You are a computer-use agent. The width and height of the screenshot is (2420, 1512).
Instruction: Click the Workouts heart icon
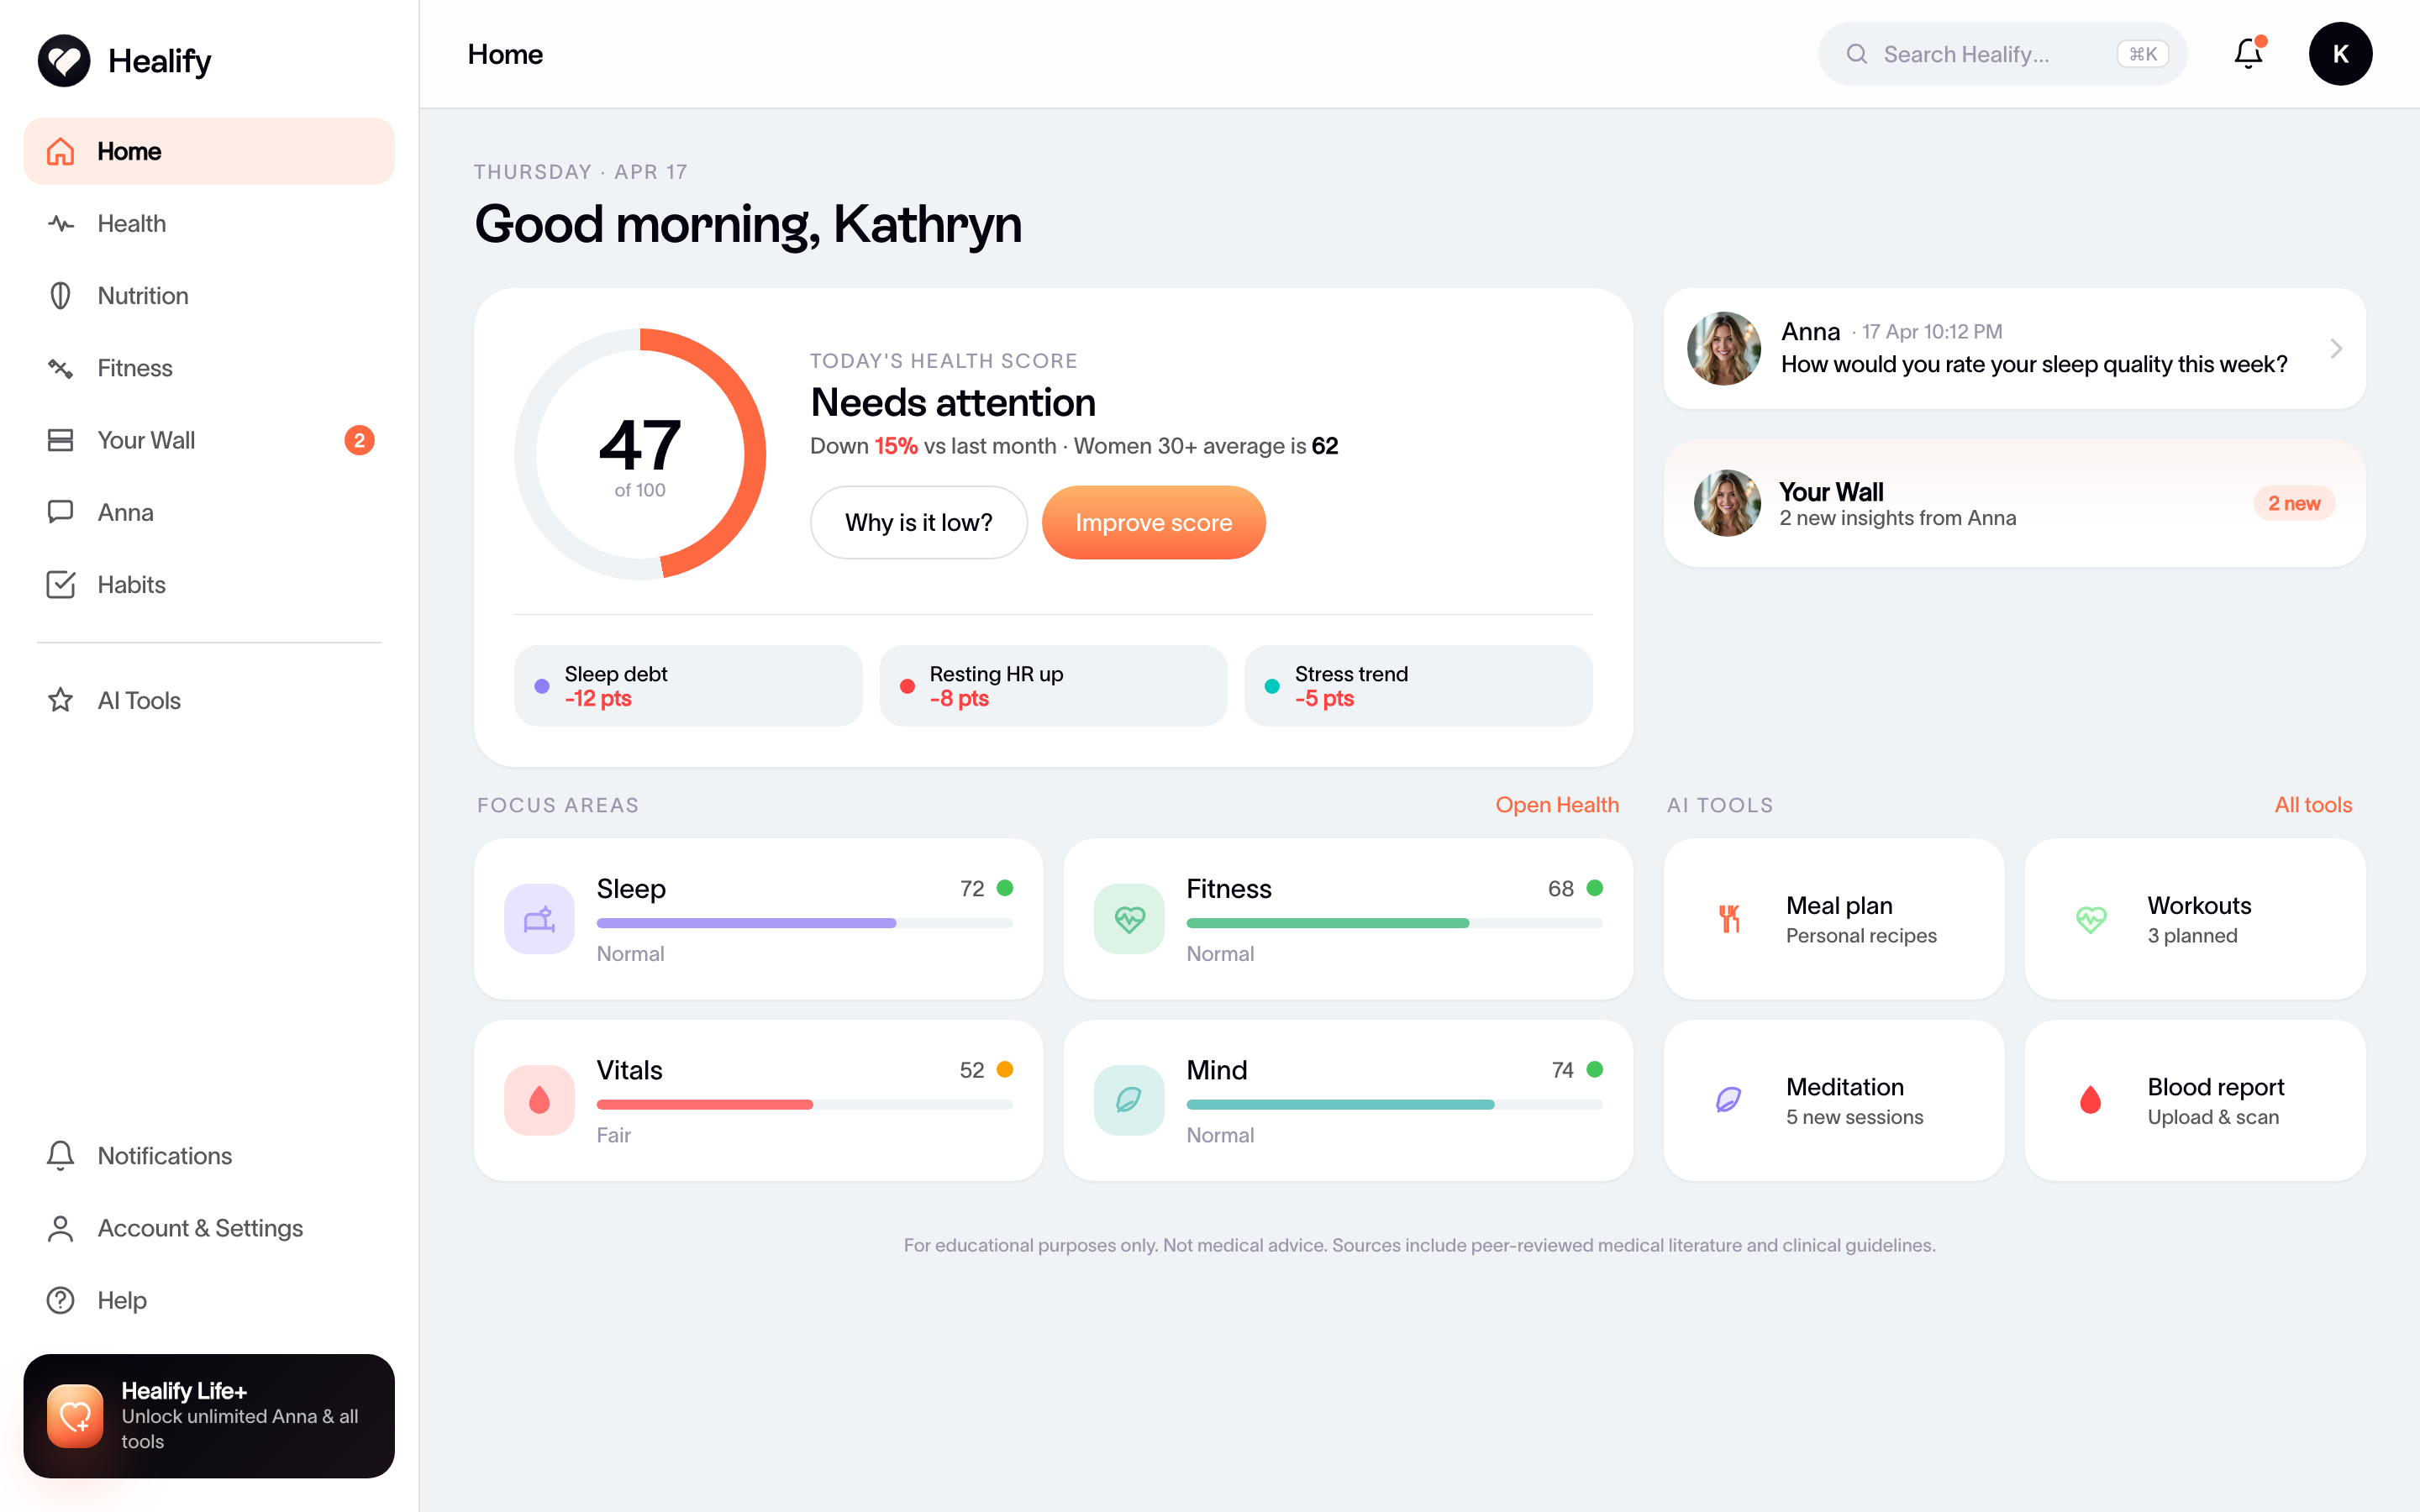(x=2091, y=919)
